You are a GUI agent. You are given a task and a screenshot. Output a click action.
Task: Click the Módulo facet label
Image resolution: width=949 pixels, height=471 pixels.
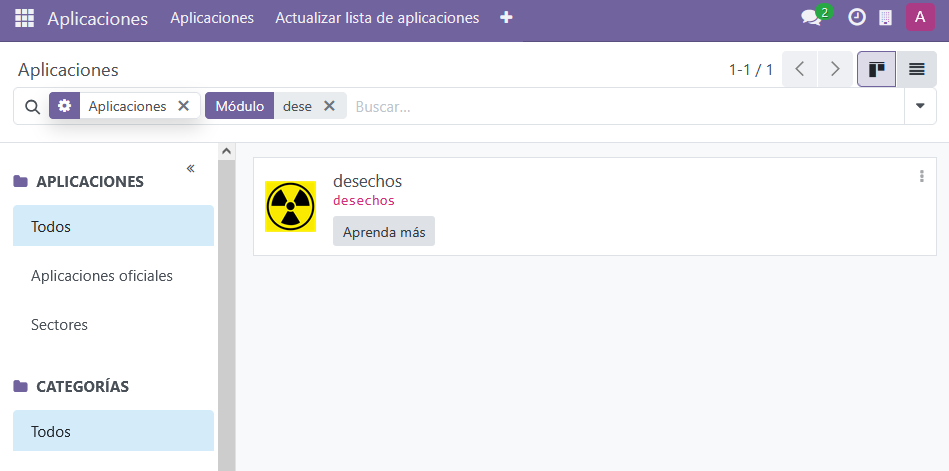[240, 106]
